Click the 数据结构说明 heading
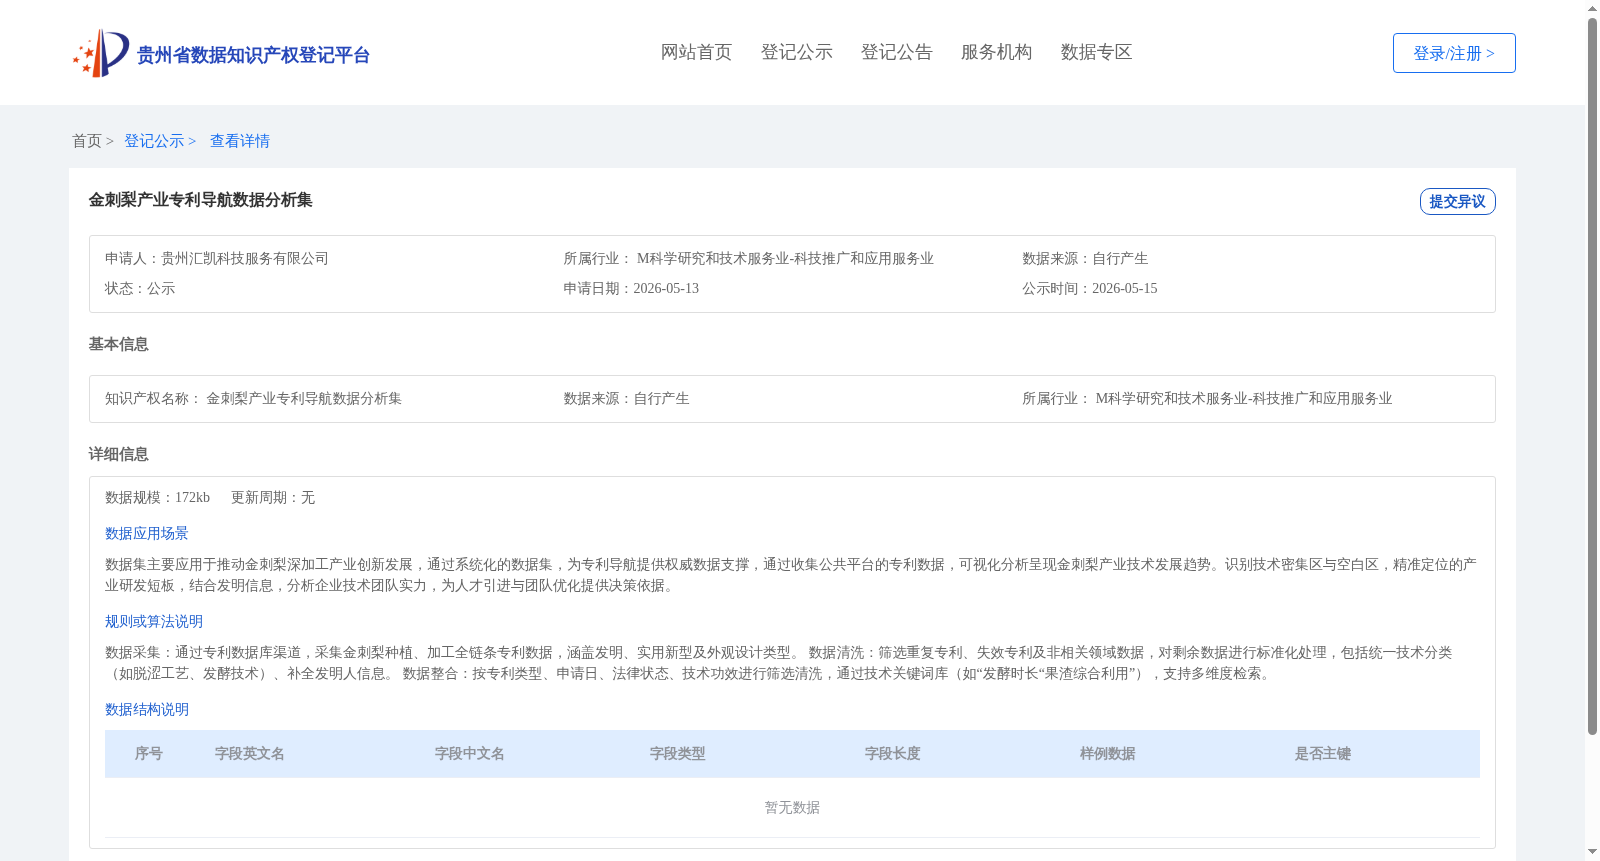Viewport: 1600px width, 861px height. [x=147, y=709]
